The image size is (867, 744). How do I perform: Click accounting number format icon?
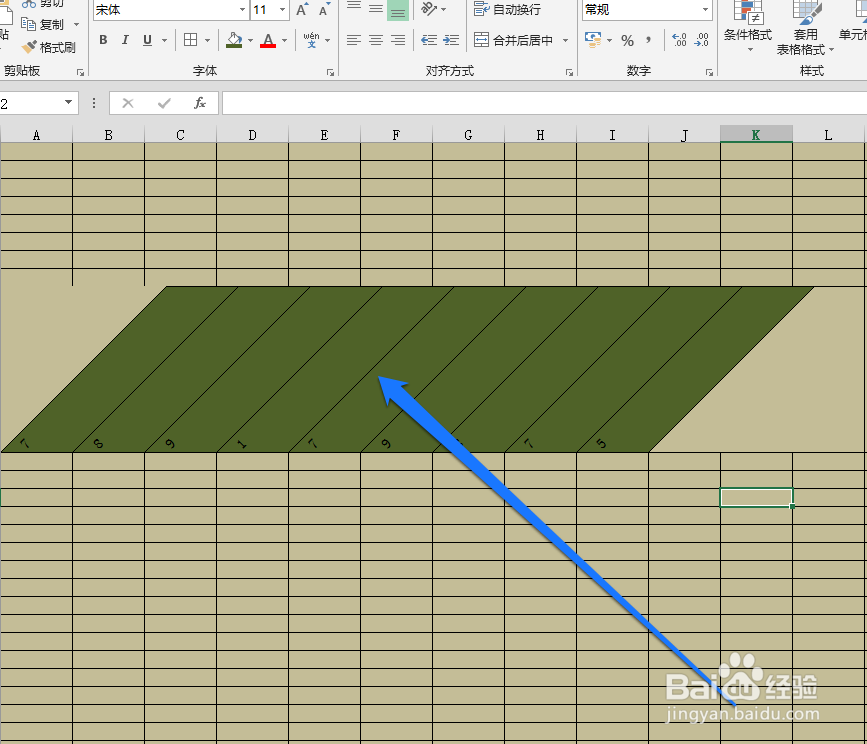[x=593, y=40]
